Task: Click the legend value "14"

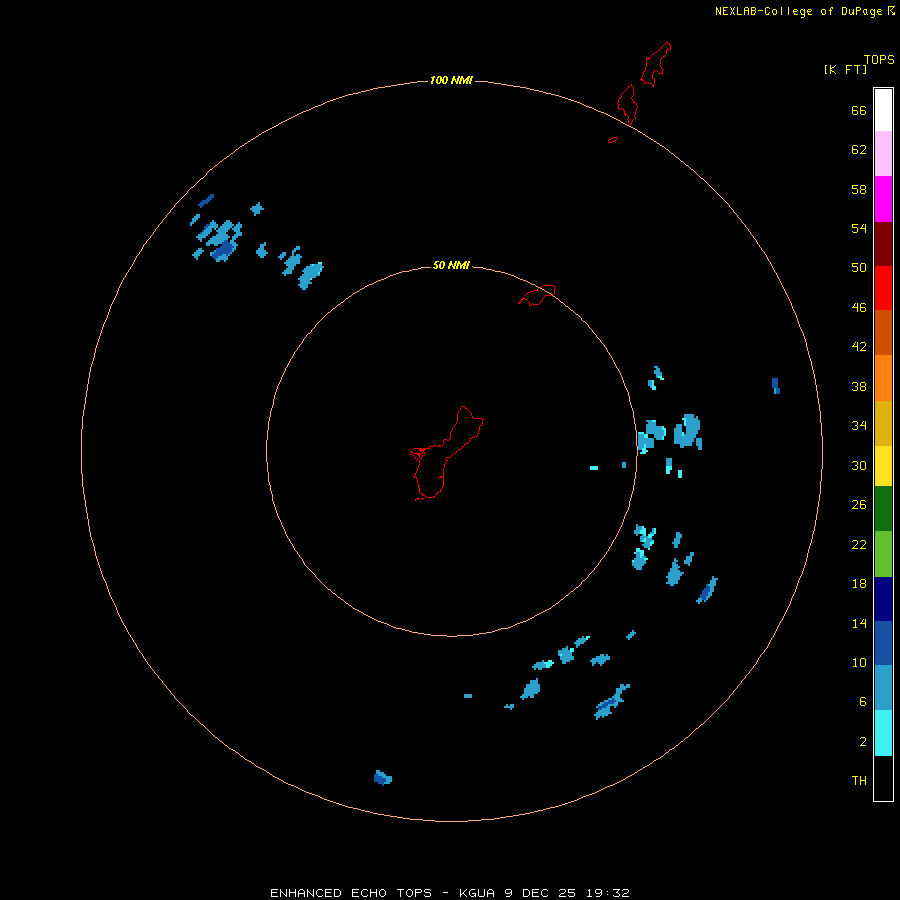Action: click(x=859, y=623)
